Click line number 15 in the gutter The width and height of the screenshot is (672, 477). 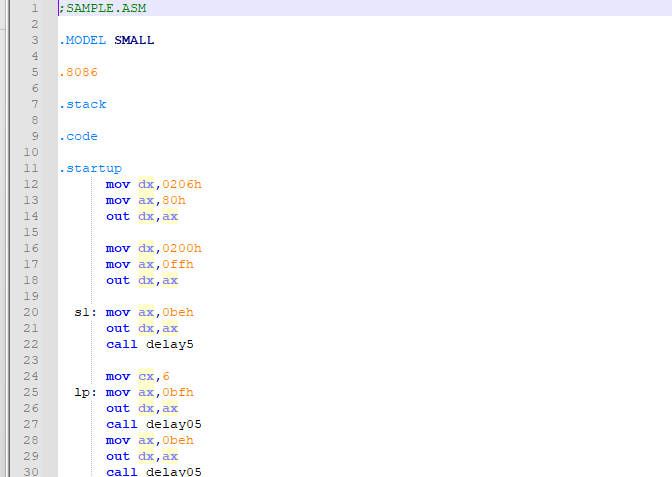pos(31,232)
